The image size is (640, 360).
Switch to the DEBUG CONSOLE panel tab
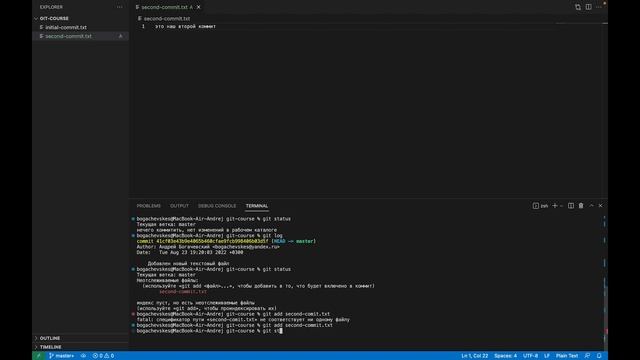217,206
